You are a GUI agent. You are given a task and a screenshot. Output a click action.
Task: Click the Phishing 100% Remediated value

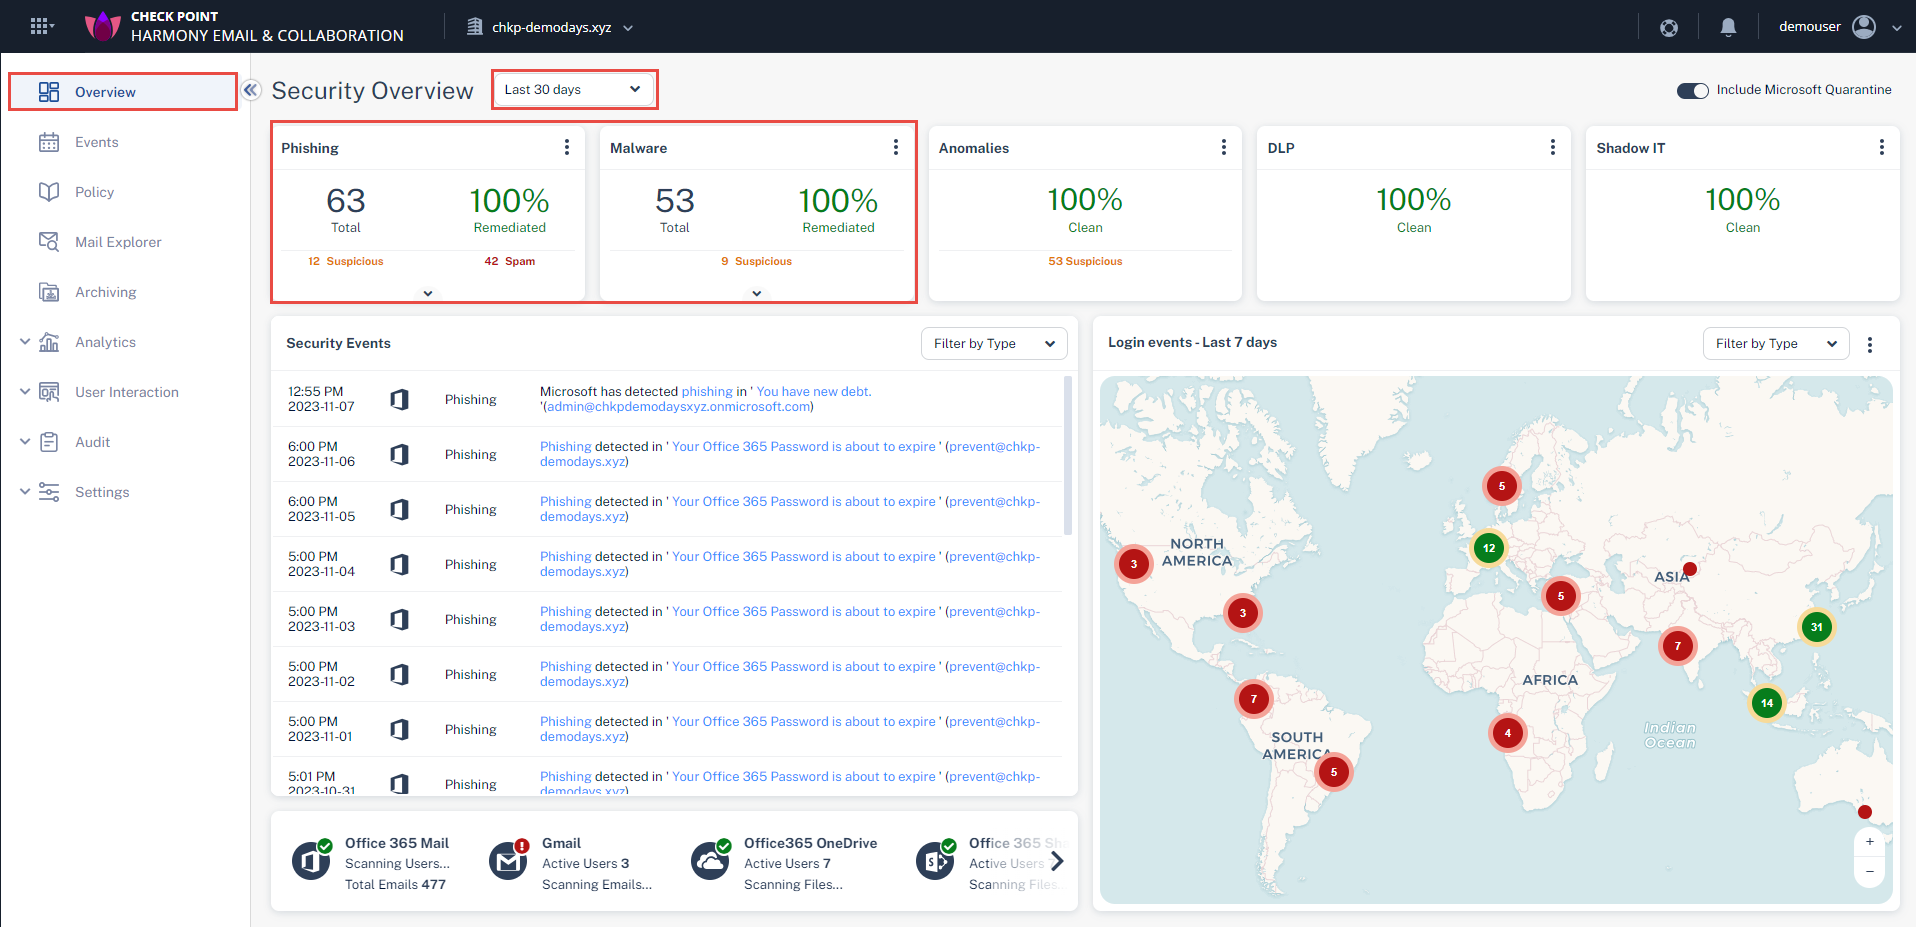[x=510, y=201]
